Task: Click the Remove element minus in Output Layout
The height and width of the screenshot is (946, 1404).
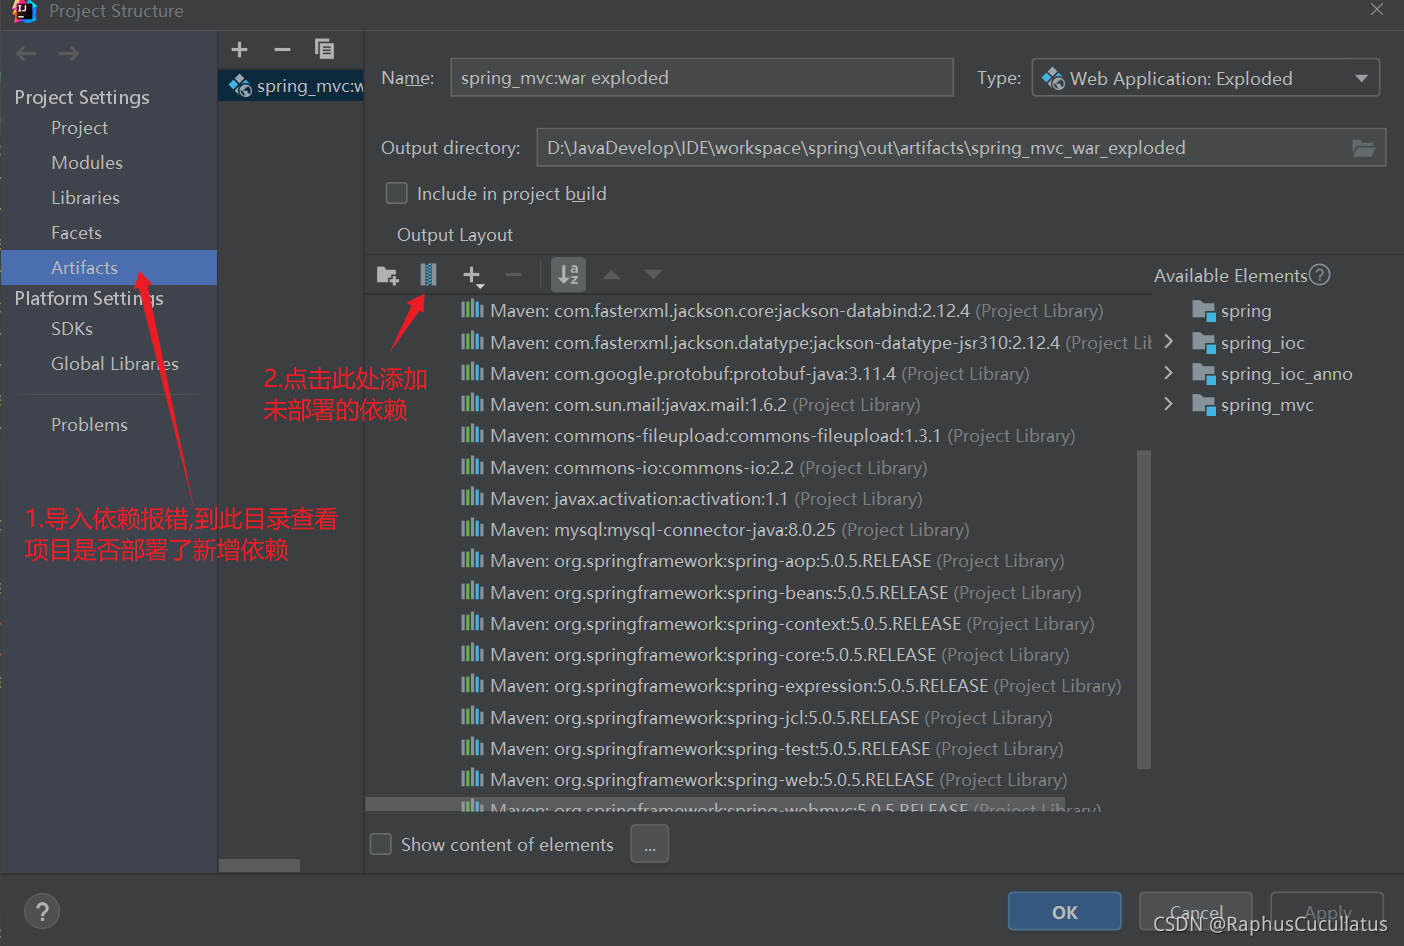Action: tap(513, 274)
